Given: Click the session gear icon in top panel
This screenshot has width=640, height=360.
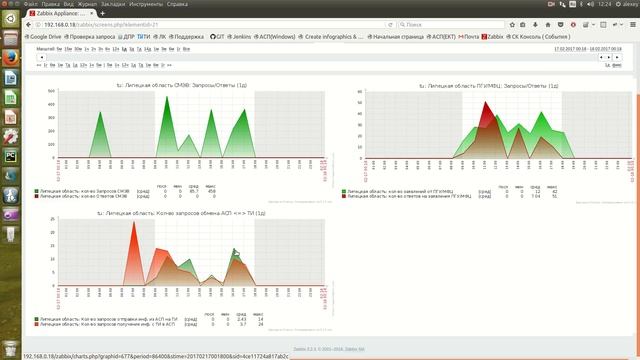Looking at the screenshot, I should click(618, 4).
